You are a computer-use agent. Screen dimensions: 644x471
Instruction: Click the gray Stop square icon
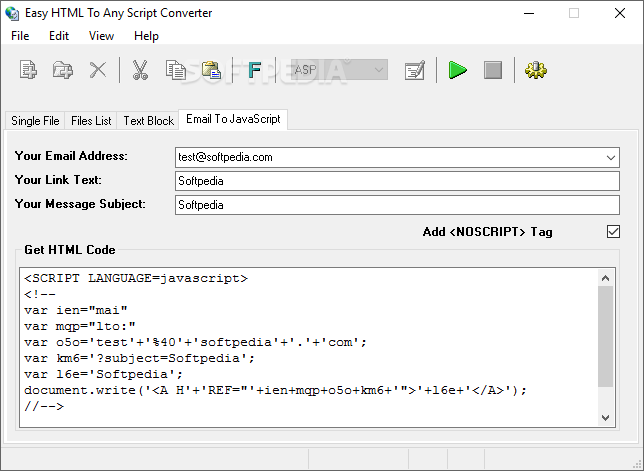coord(493,70)
